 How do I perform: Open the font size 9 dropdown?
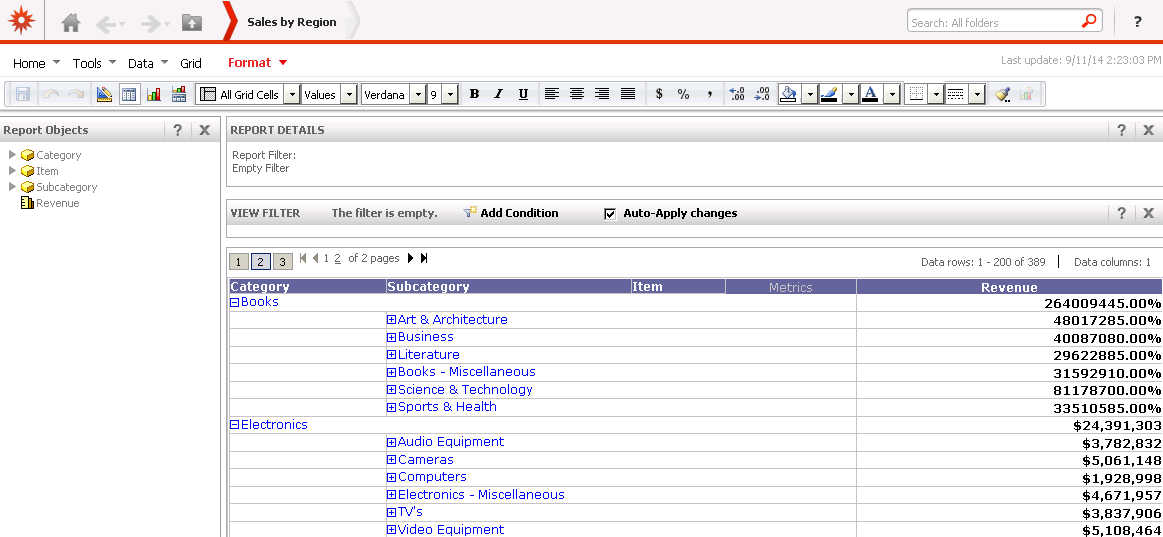pyautogui.click(x=449, y=94)
